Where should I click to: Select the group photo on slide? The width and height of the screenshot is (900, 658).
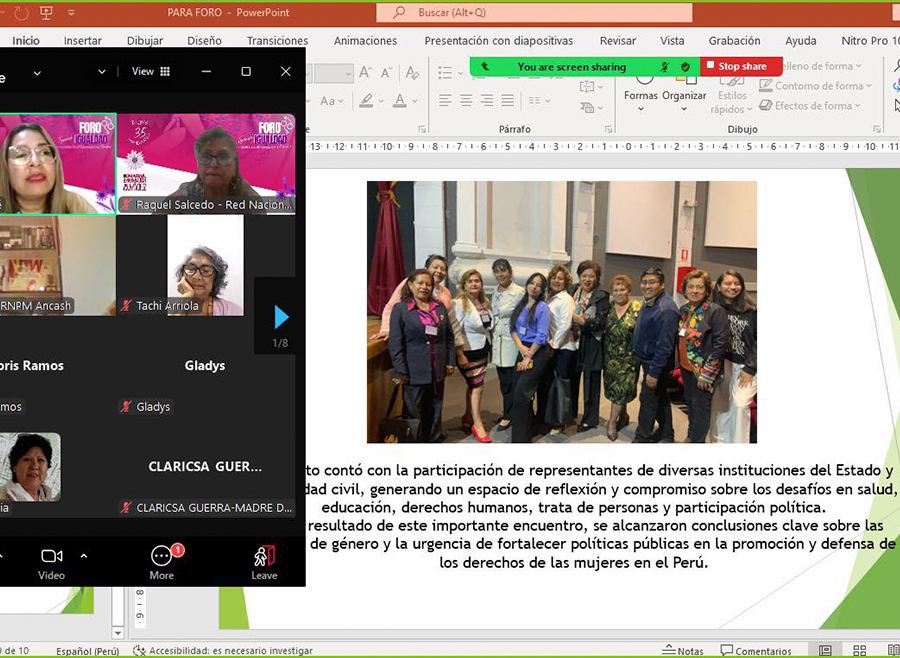561,312
